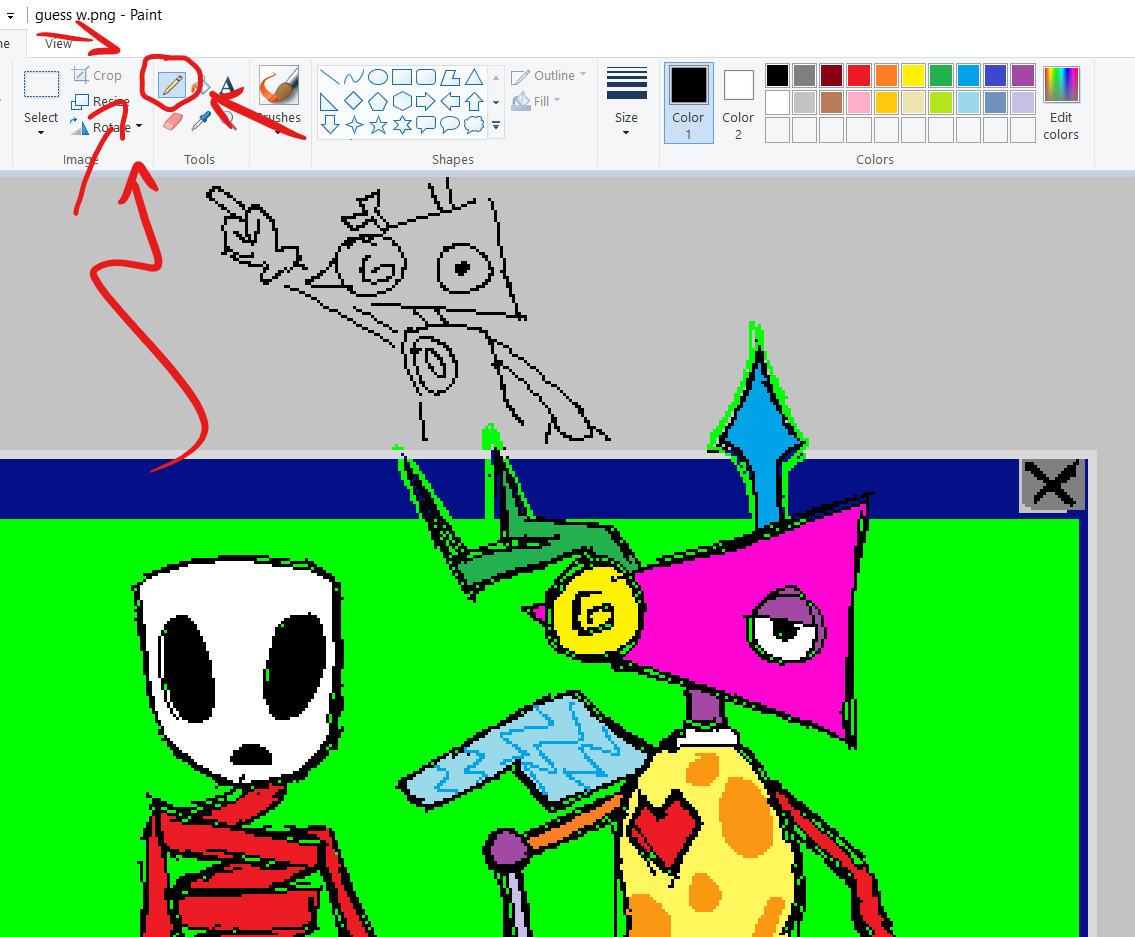Select the Color picker eyedropper tool

[201, 121]
